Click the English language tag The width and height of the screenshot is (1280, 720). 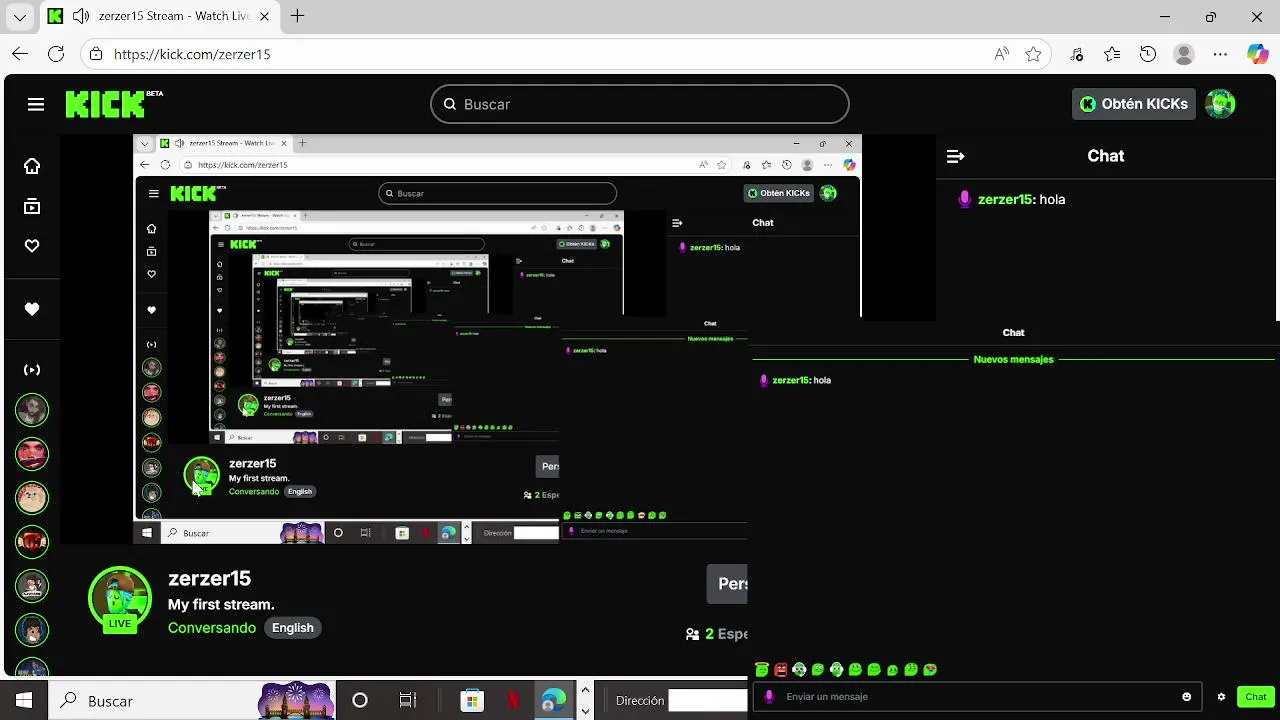coord(293,628)
